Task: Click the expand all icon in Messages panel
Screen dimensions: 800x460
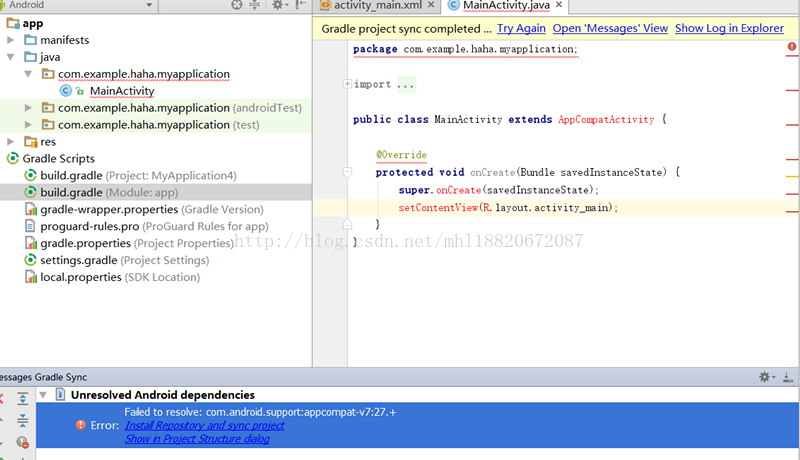Action: pos(22,398)
